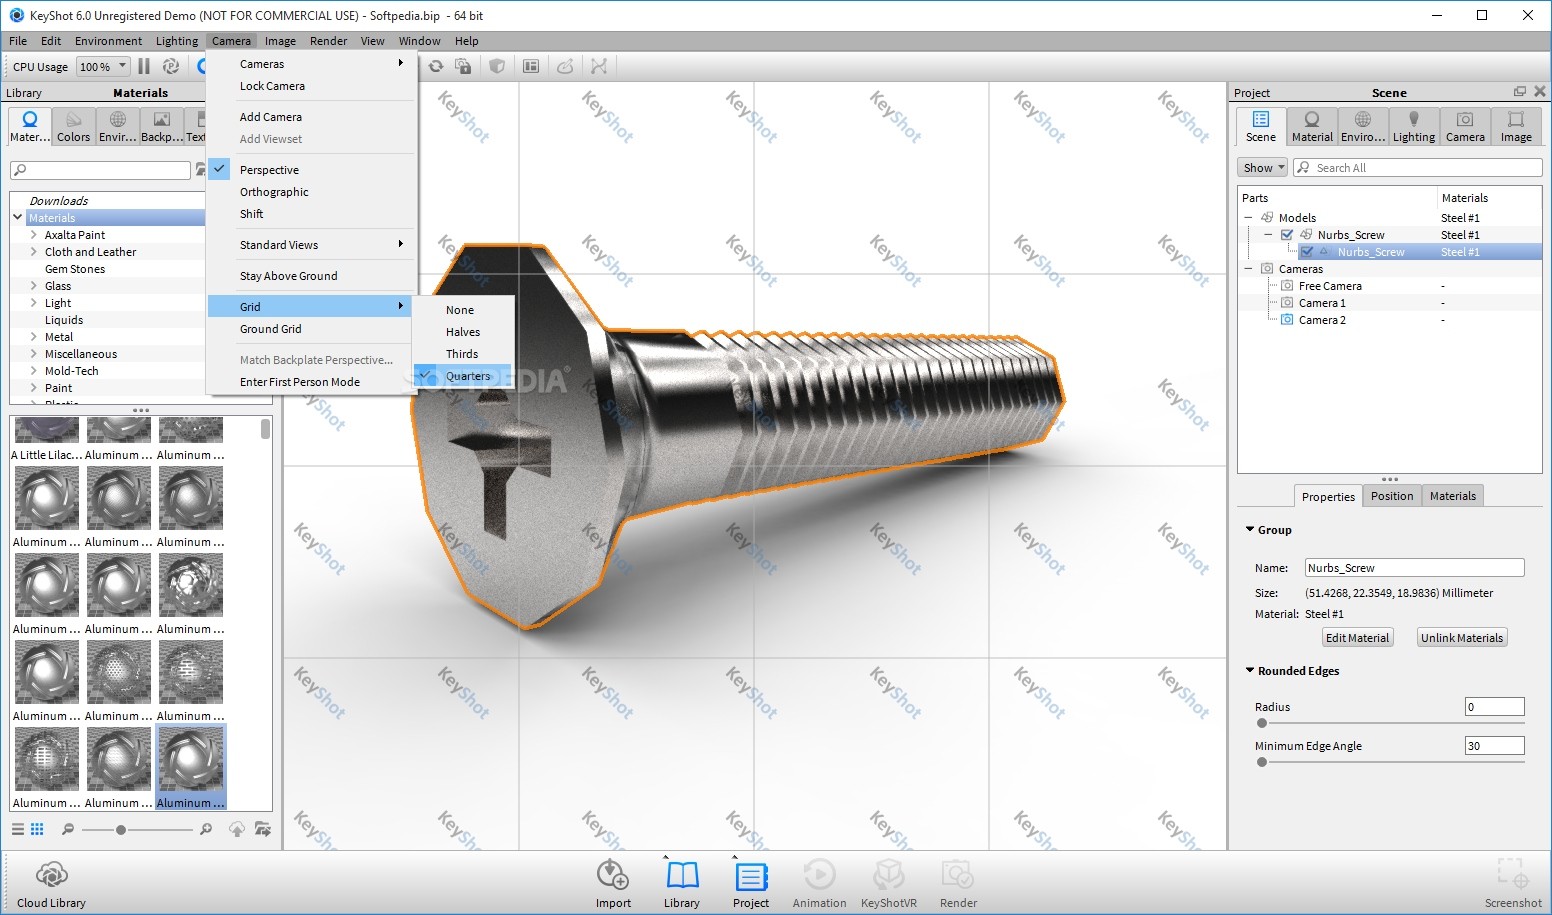Open the Show dropdown in Scene tab

(x=1262, y=168)
